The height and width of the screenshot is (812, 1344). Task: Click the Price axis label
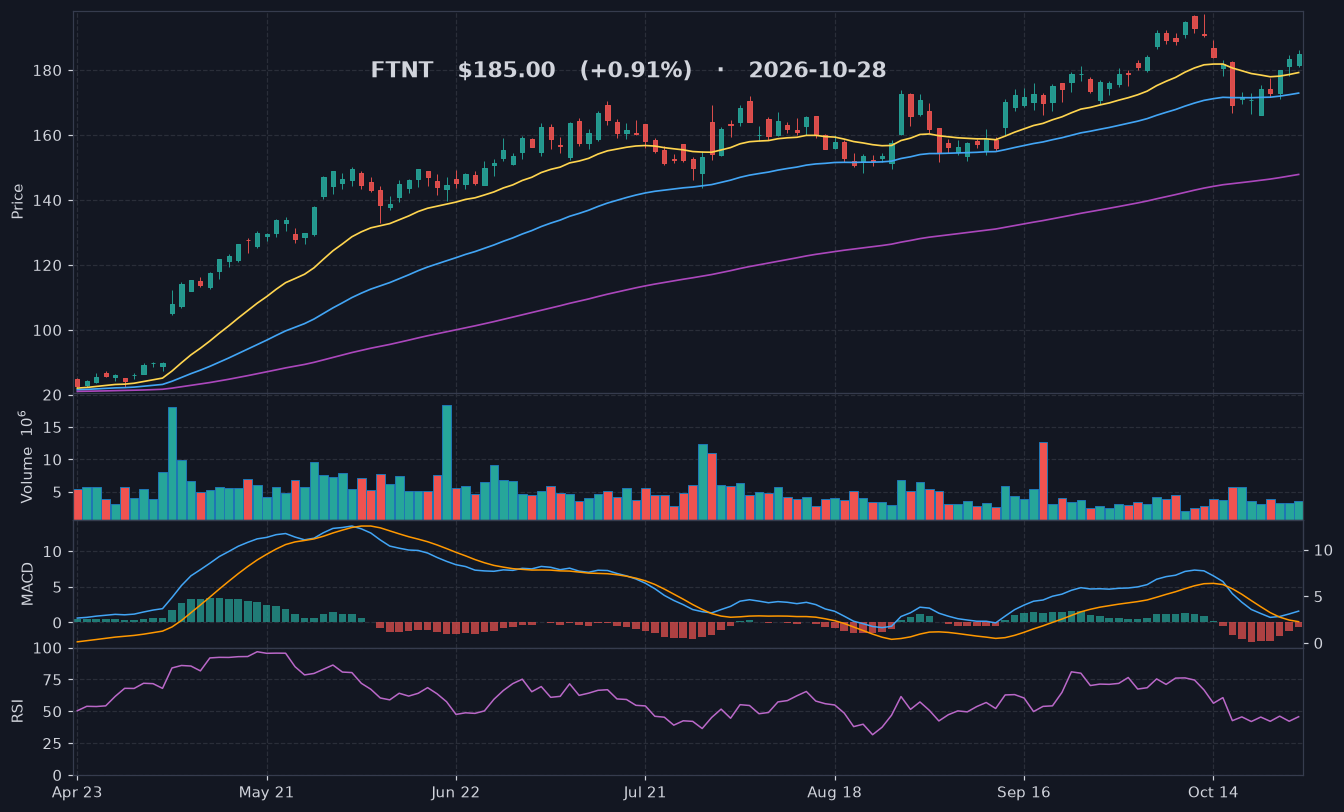pyautogui.click(x=17, y=201)
